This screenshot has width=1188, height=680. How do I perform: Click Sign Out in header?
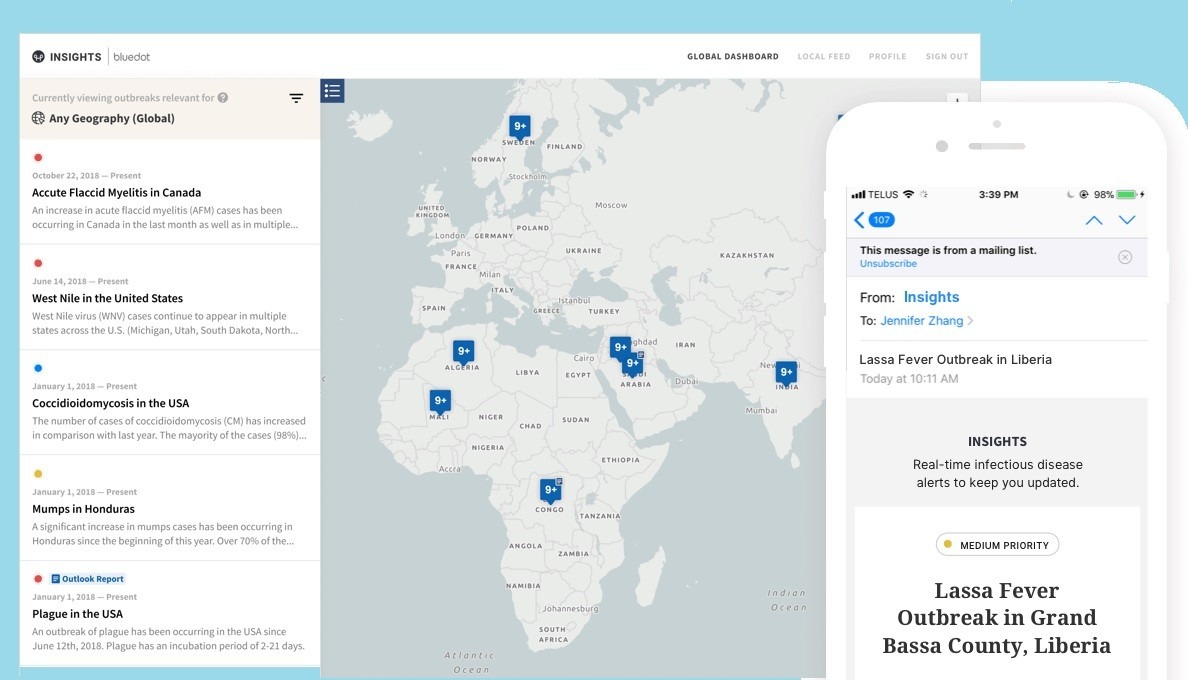pyautogui.click(x=946, y=57)
